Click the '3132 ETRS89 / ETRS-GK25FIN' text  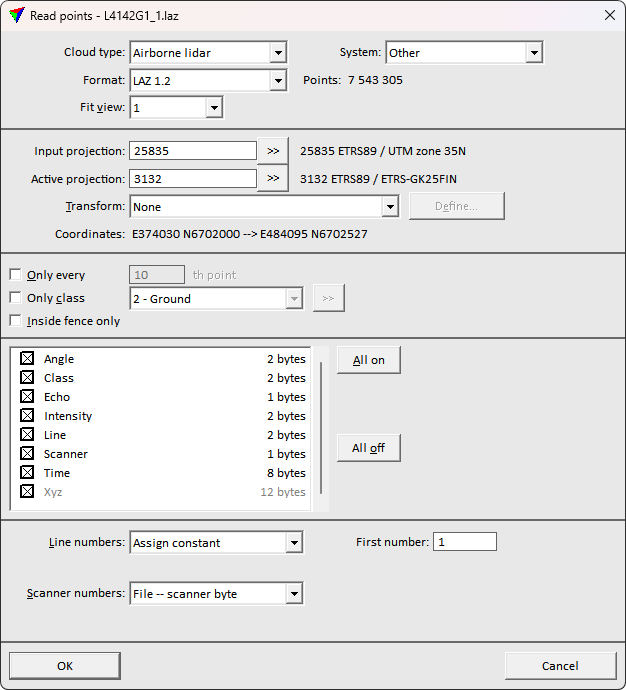pos(378,179)
